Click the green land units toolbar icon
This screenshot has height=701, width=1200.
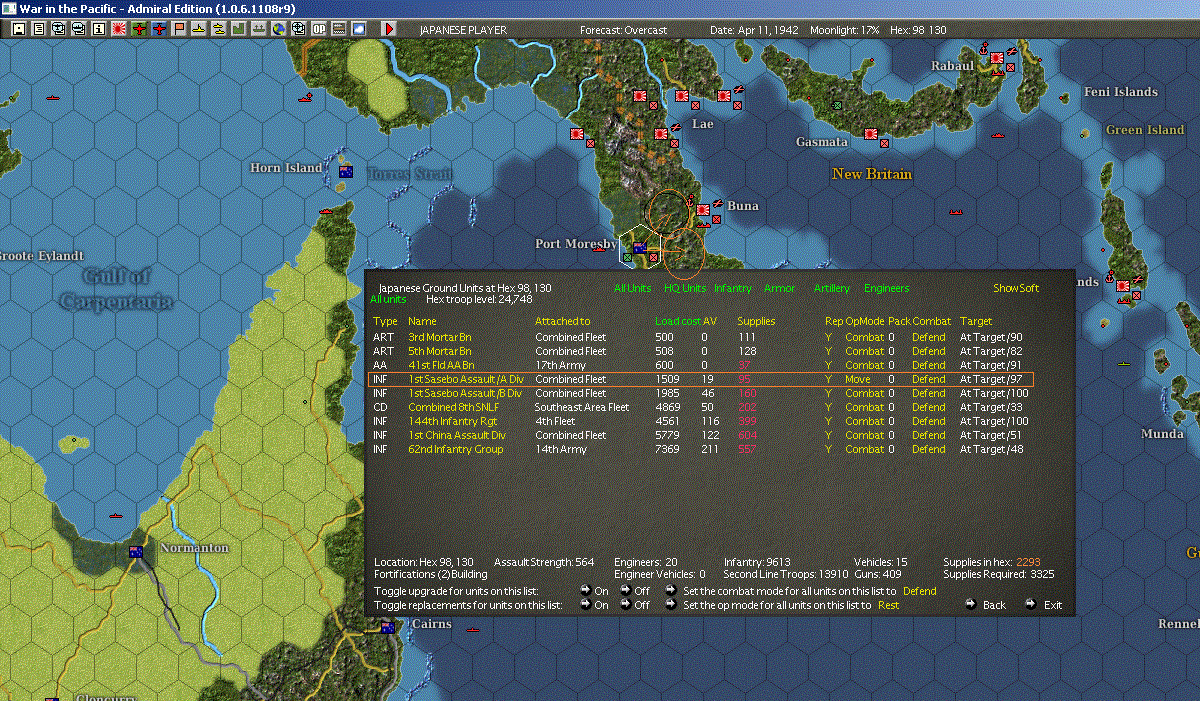tap(239, 29)
